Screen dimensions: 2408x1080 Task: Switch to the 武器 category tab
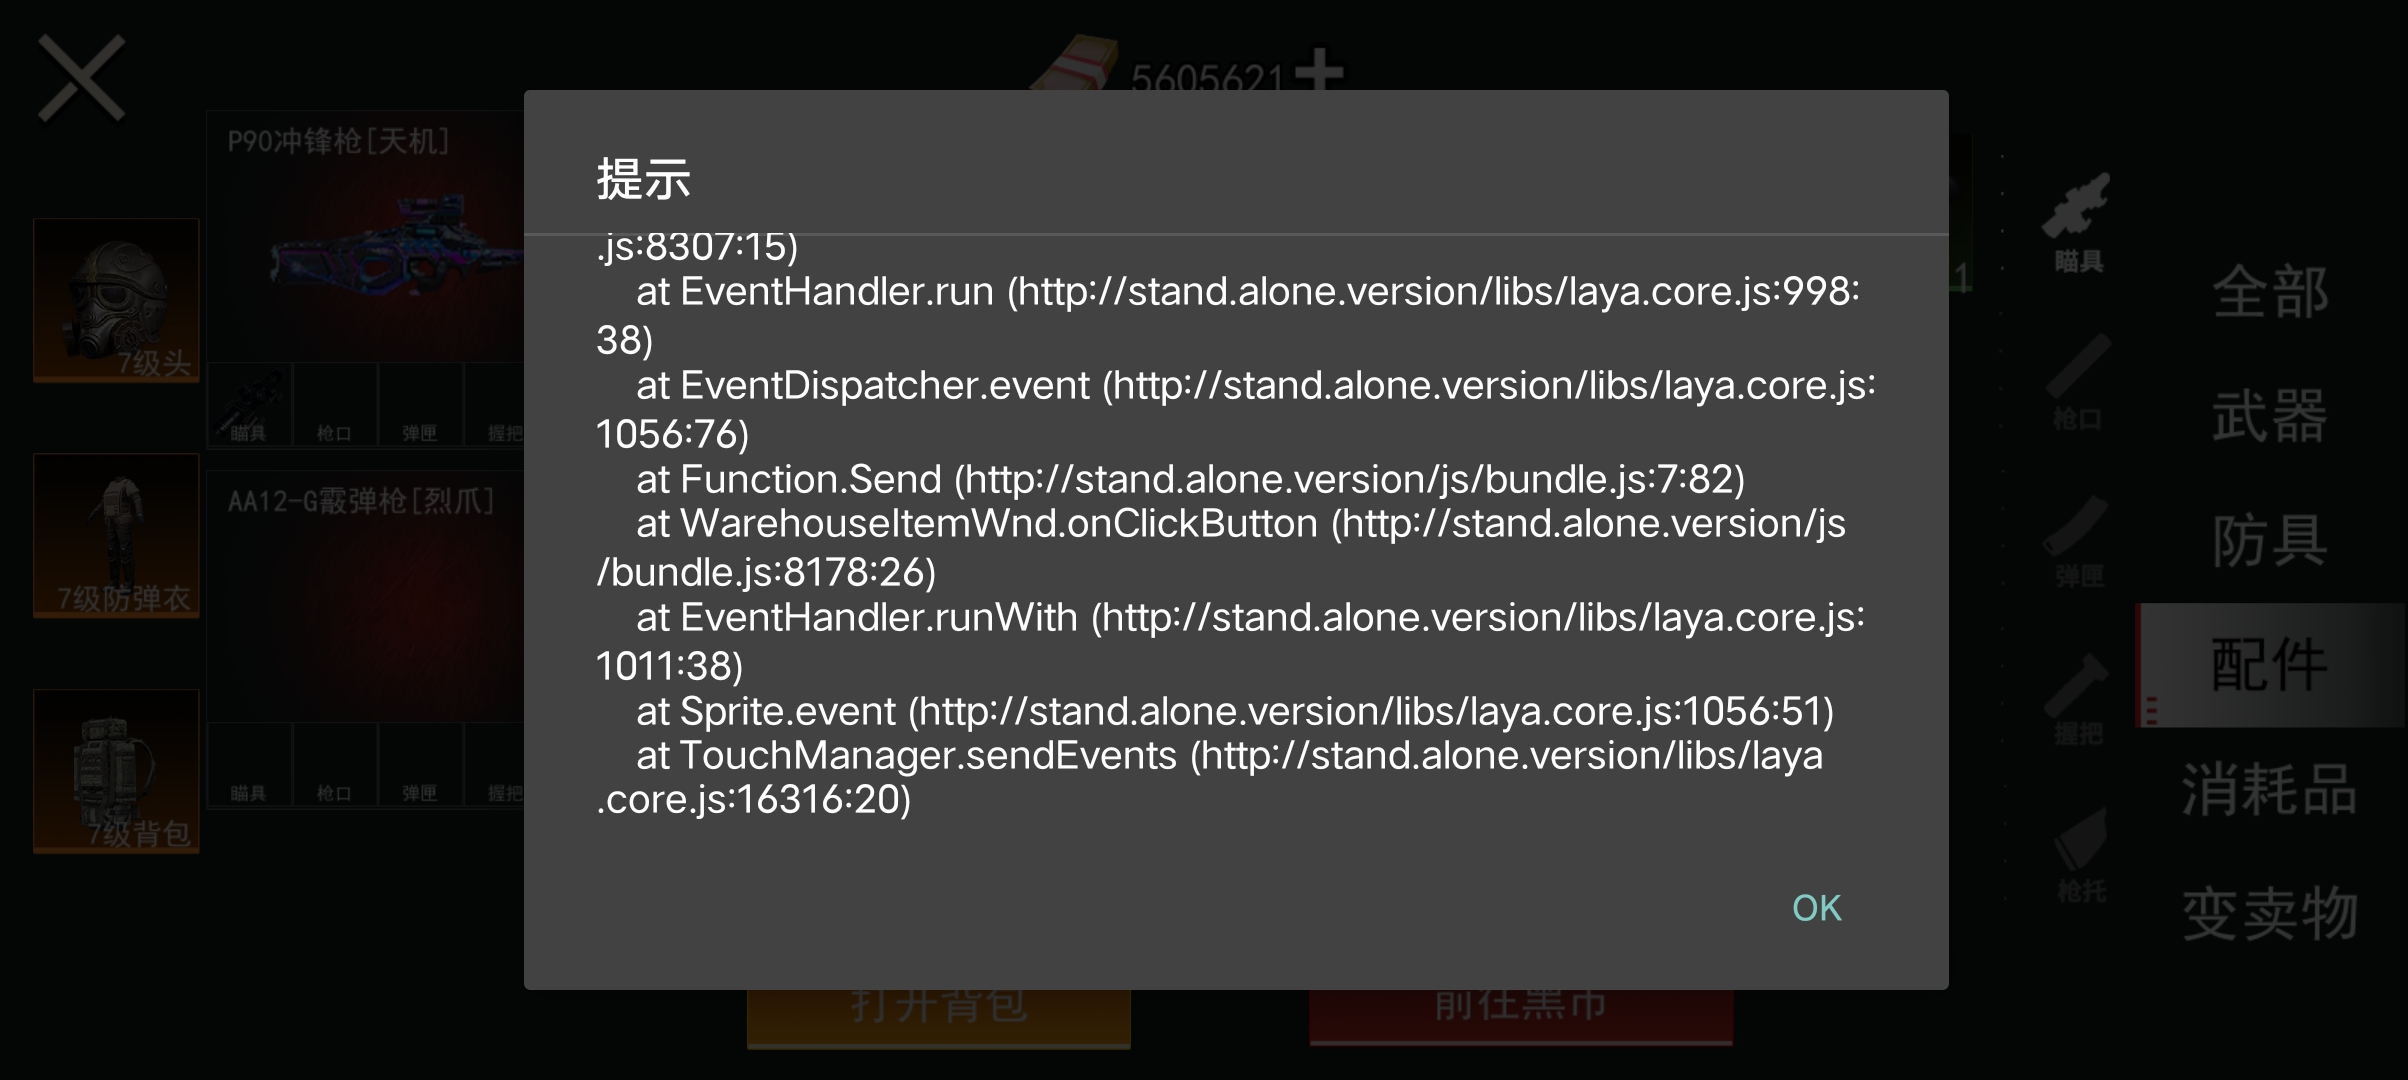pyautogui.click(x=2270, y=416)
